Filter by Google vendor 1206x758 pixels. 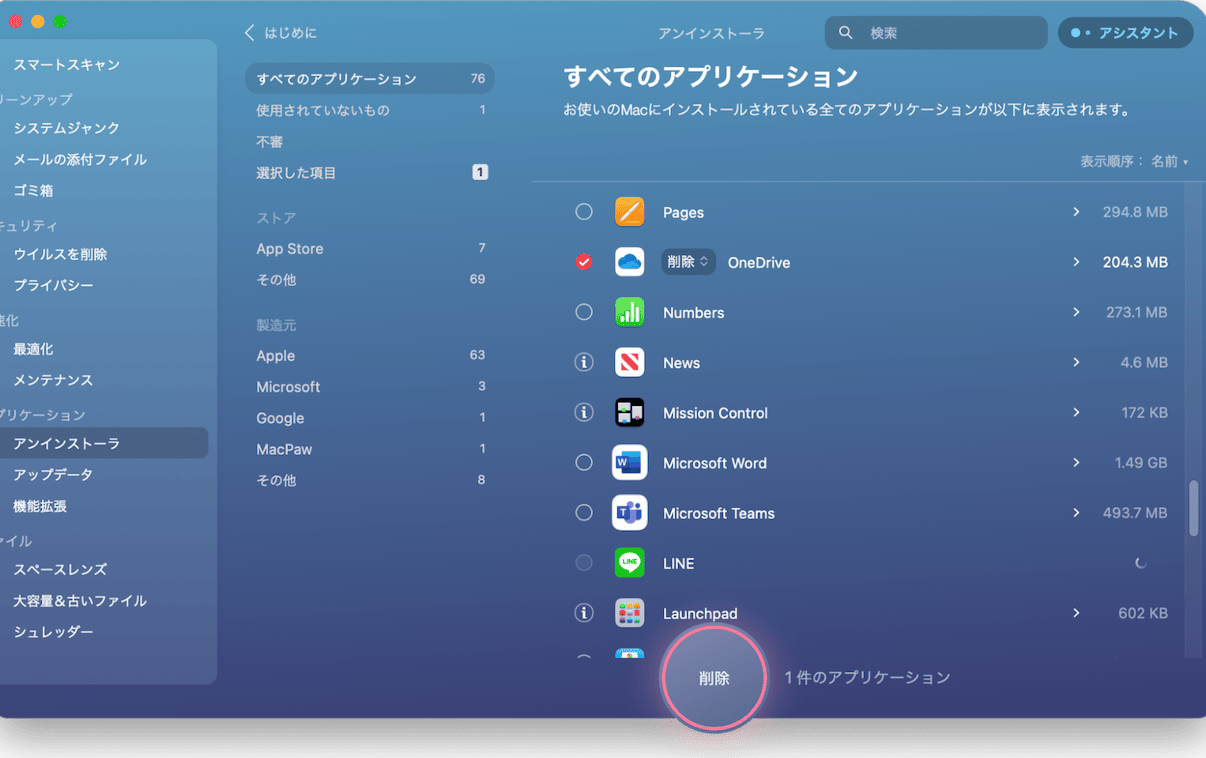[370, 418]
